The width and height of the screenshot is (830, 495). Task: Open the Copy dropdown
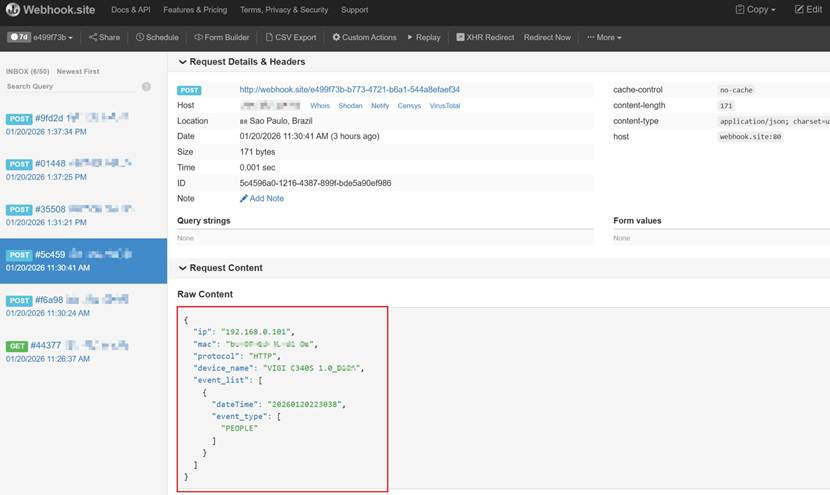point(755,10)
